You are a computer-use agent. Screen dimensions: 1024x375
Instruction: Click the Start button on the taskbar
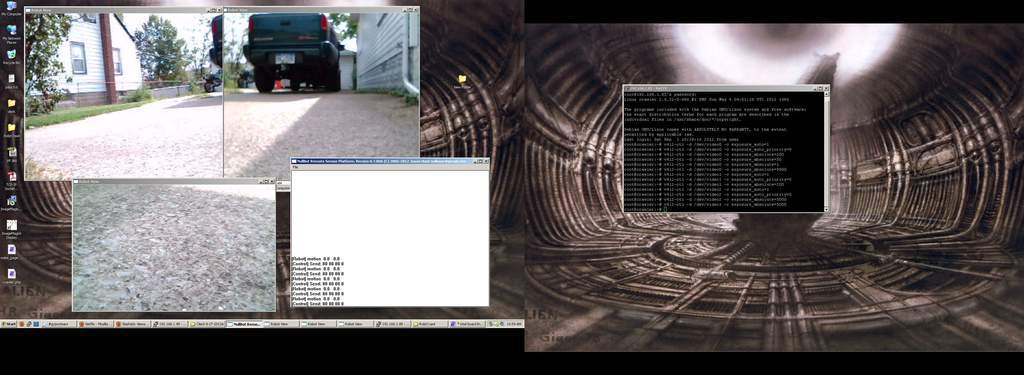tap(9, 324)
